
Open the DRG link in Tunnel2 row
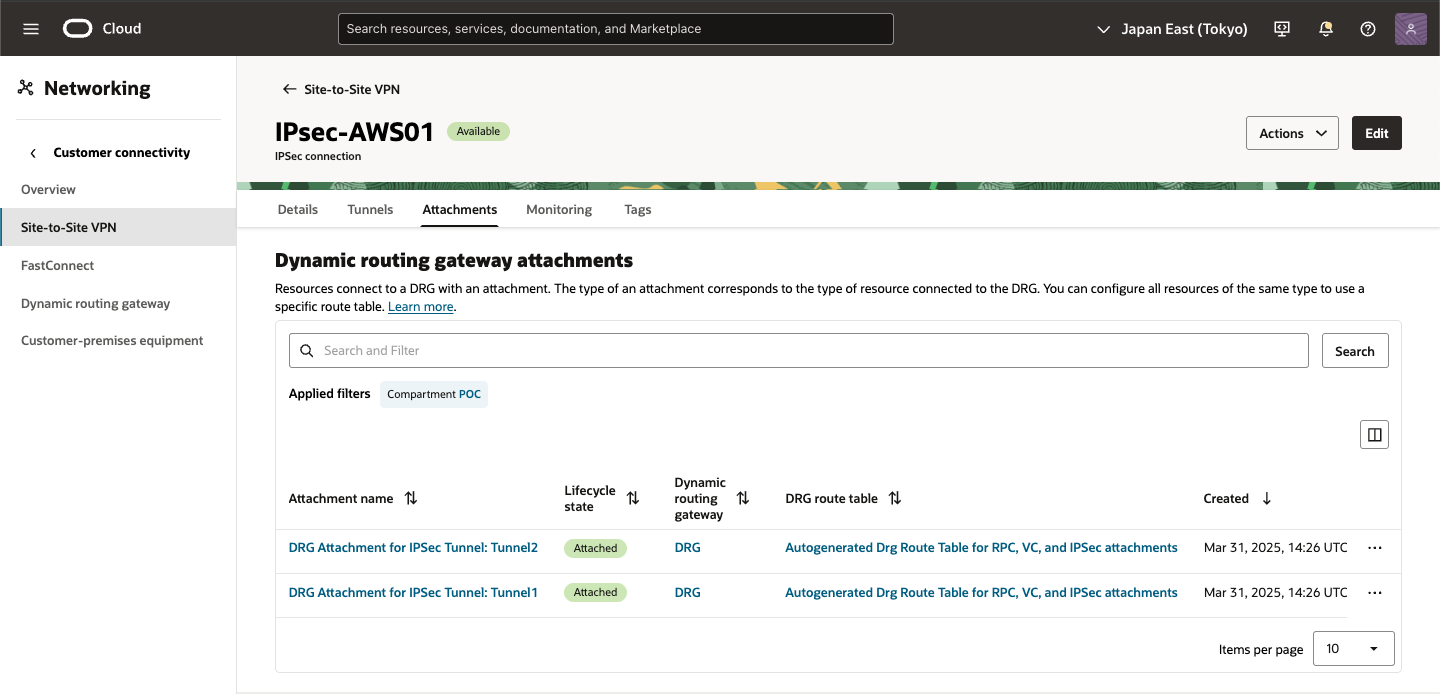[x=688, y=548]
